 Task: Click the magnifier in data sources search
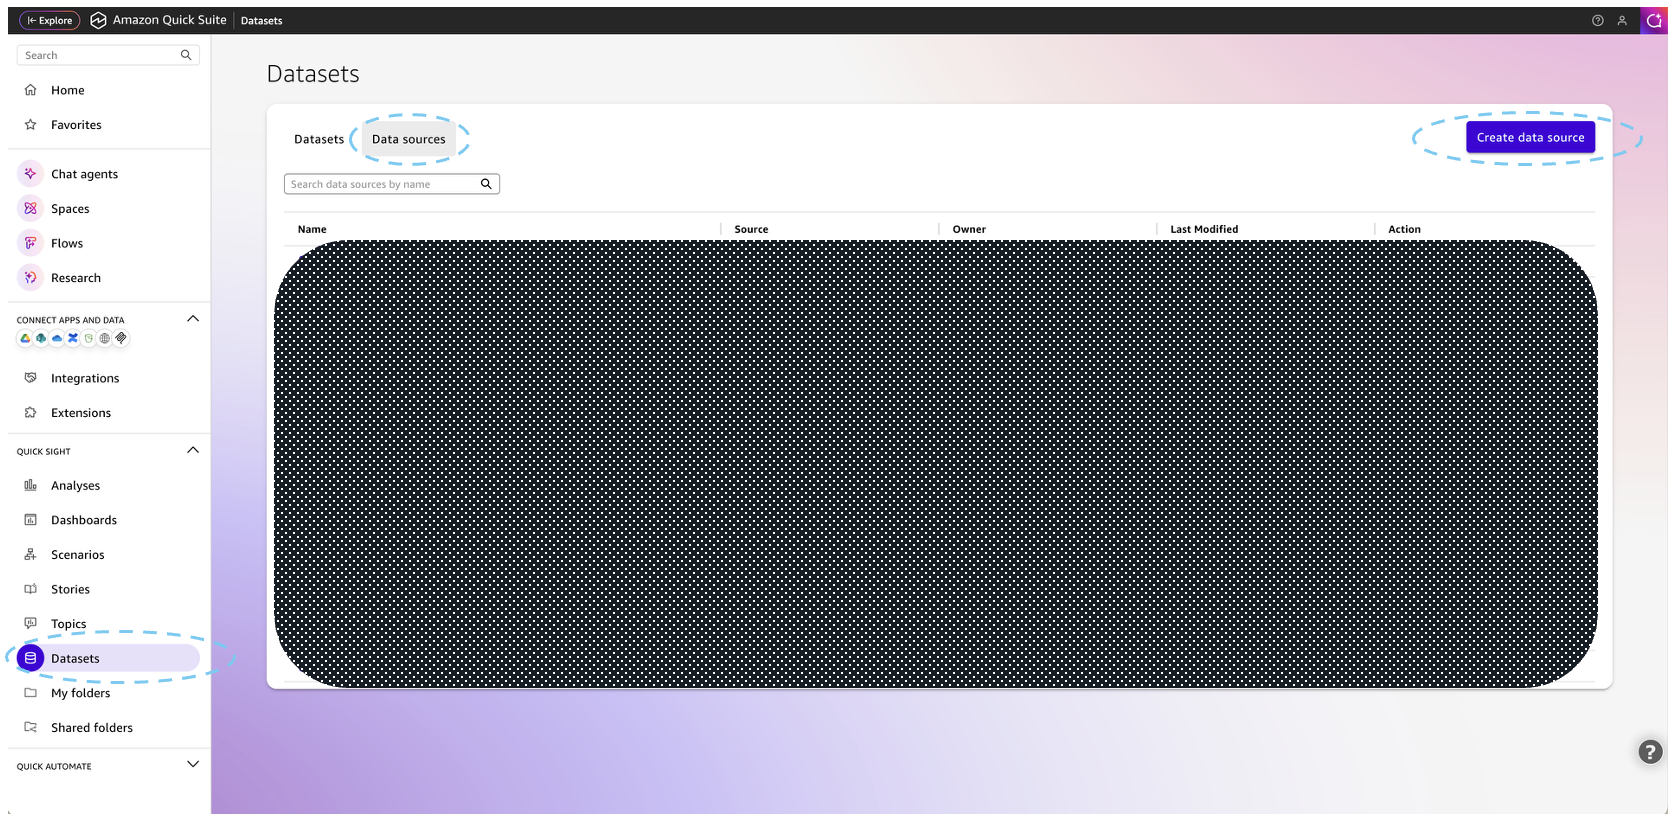tap(486, 184)
